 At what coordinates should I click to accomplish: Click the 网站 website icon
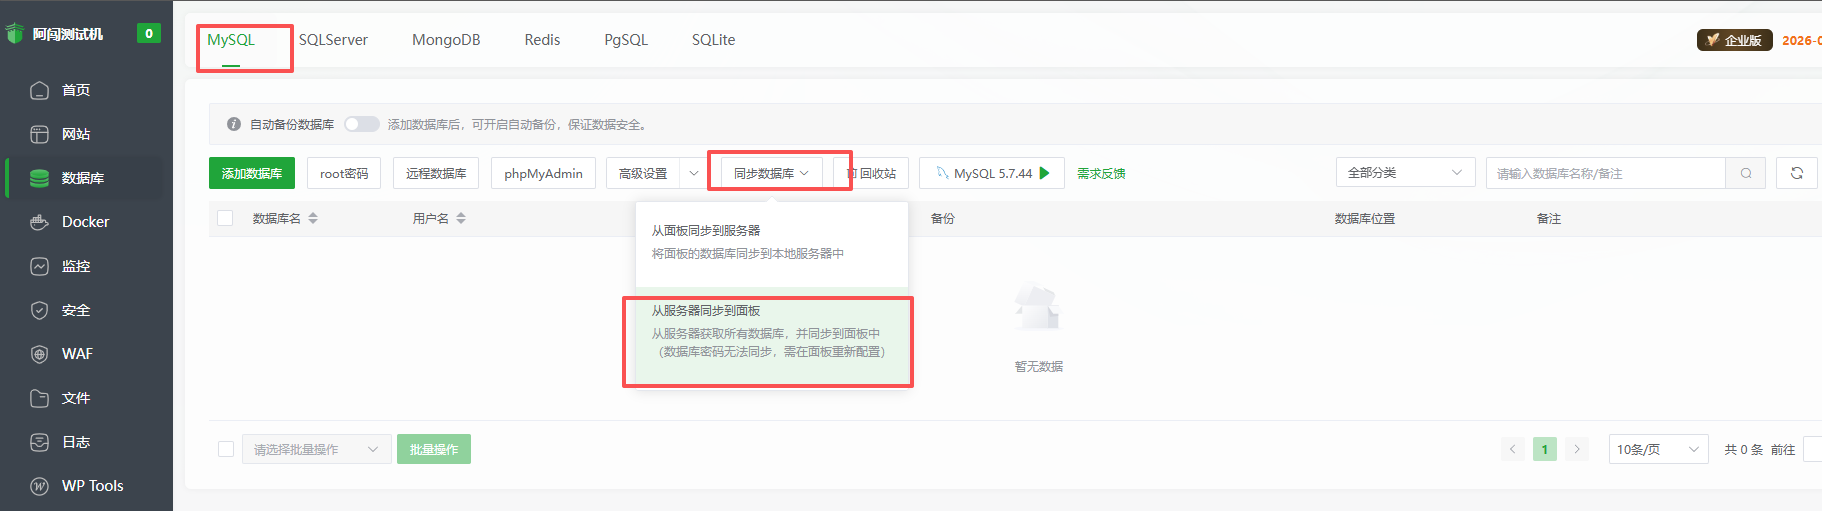pos(39,134)
